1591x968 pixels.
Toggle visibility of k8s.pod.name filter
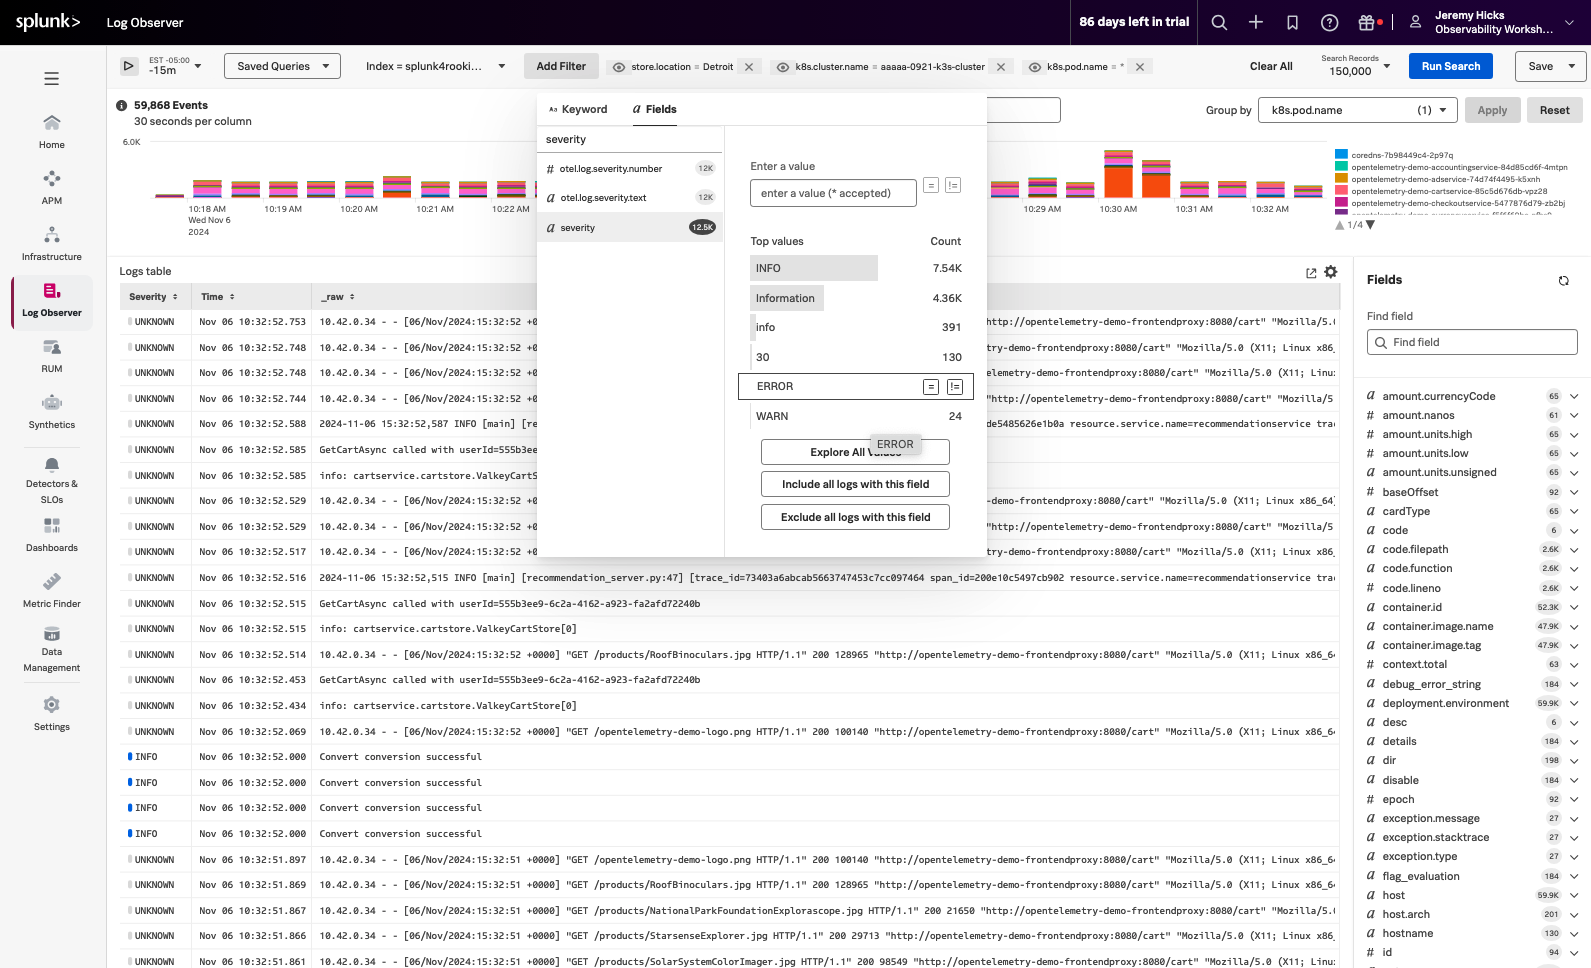click(x=1035, y=67)
